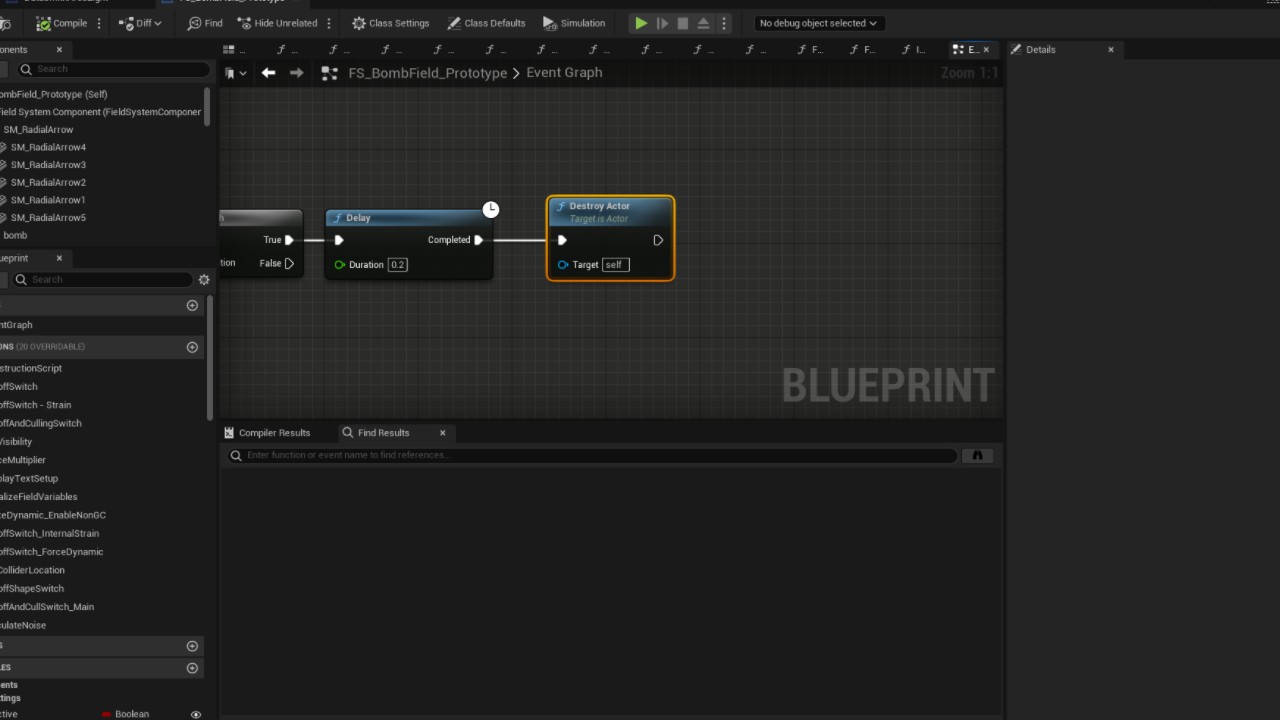Select the Find Results tab
The height and width of the screenshot is (720, 1280).
click(x=383, y=433)
